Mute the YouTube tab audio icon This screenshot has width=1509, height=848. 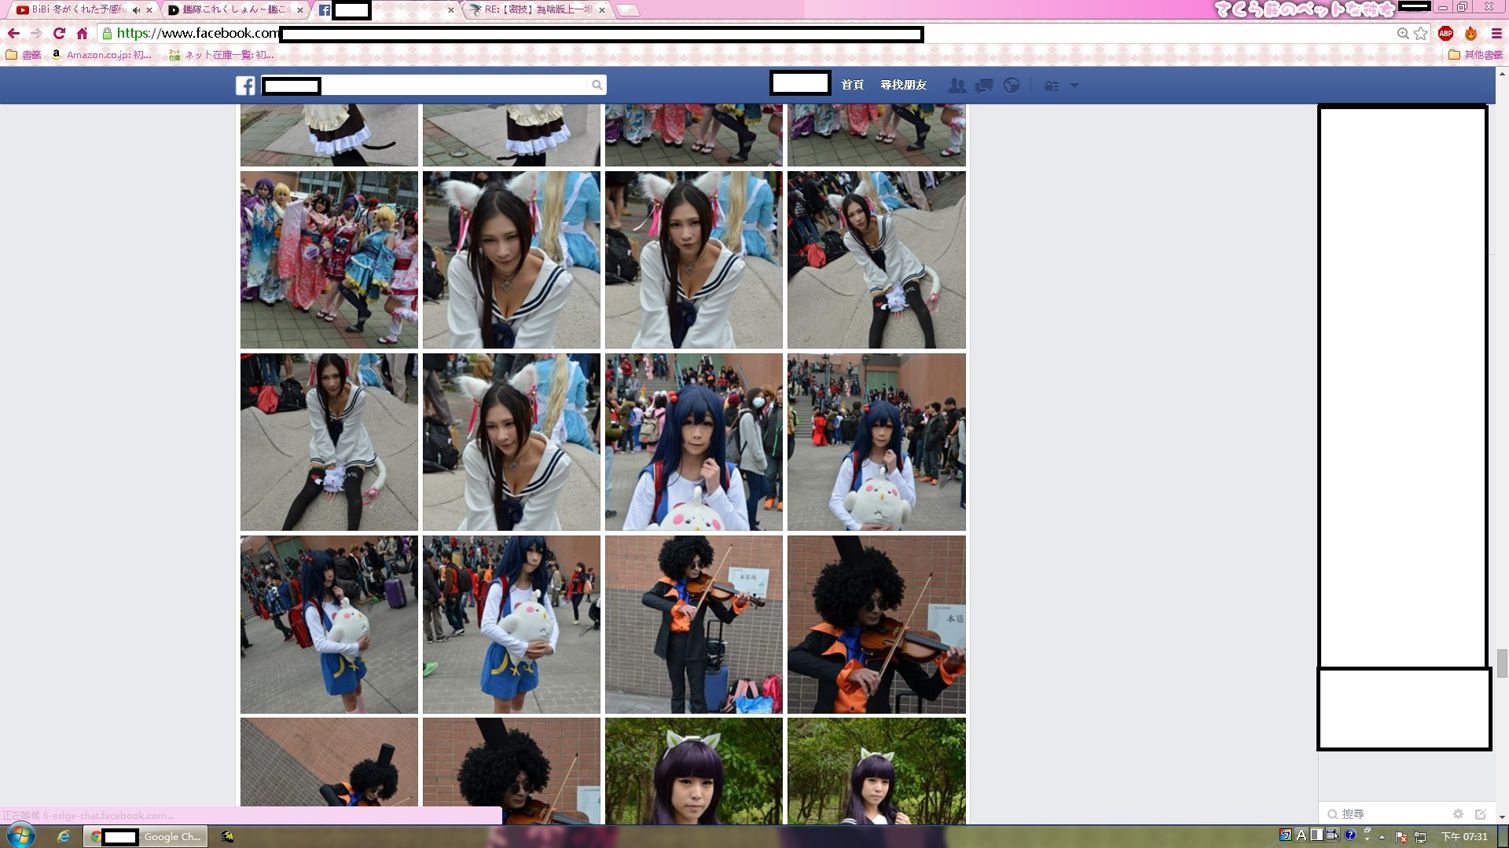[x=136, y=10]
